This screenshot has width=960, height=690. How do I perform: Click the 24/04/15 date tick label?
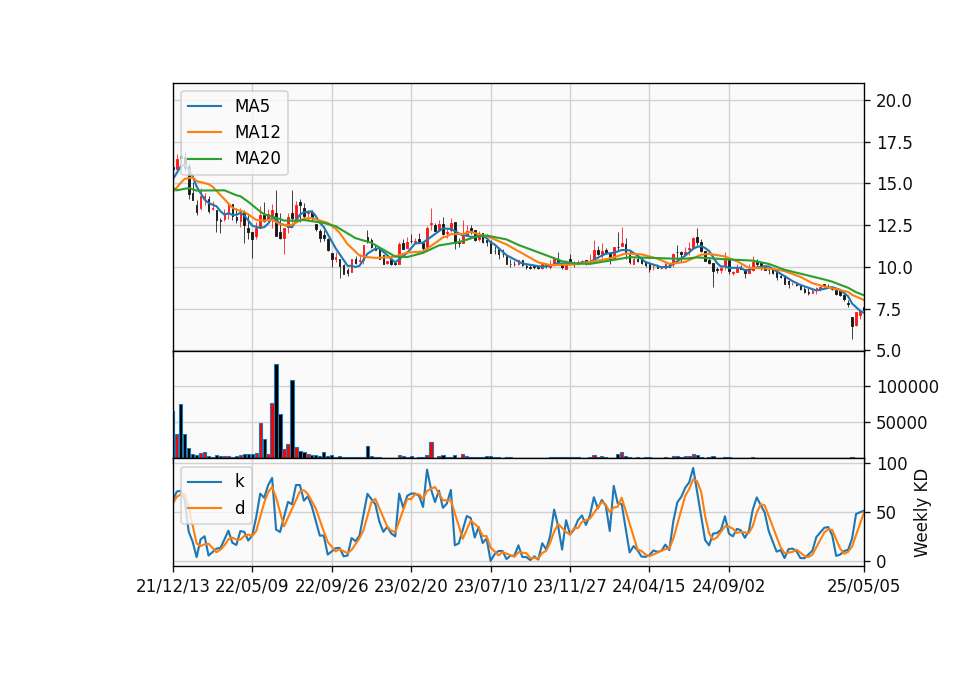coord(648,586)
